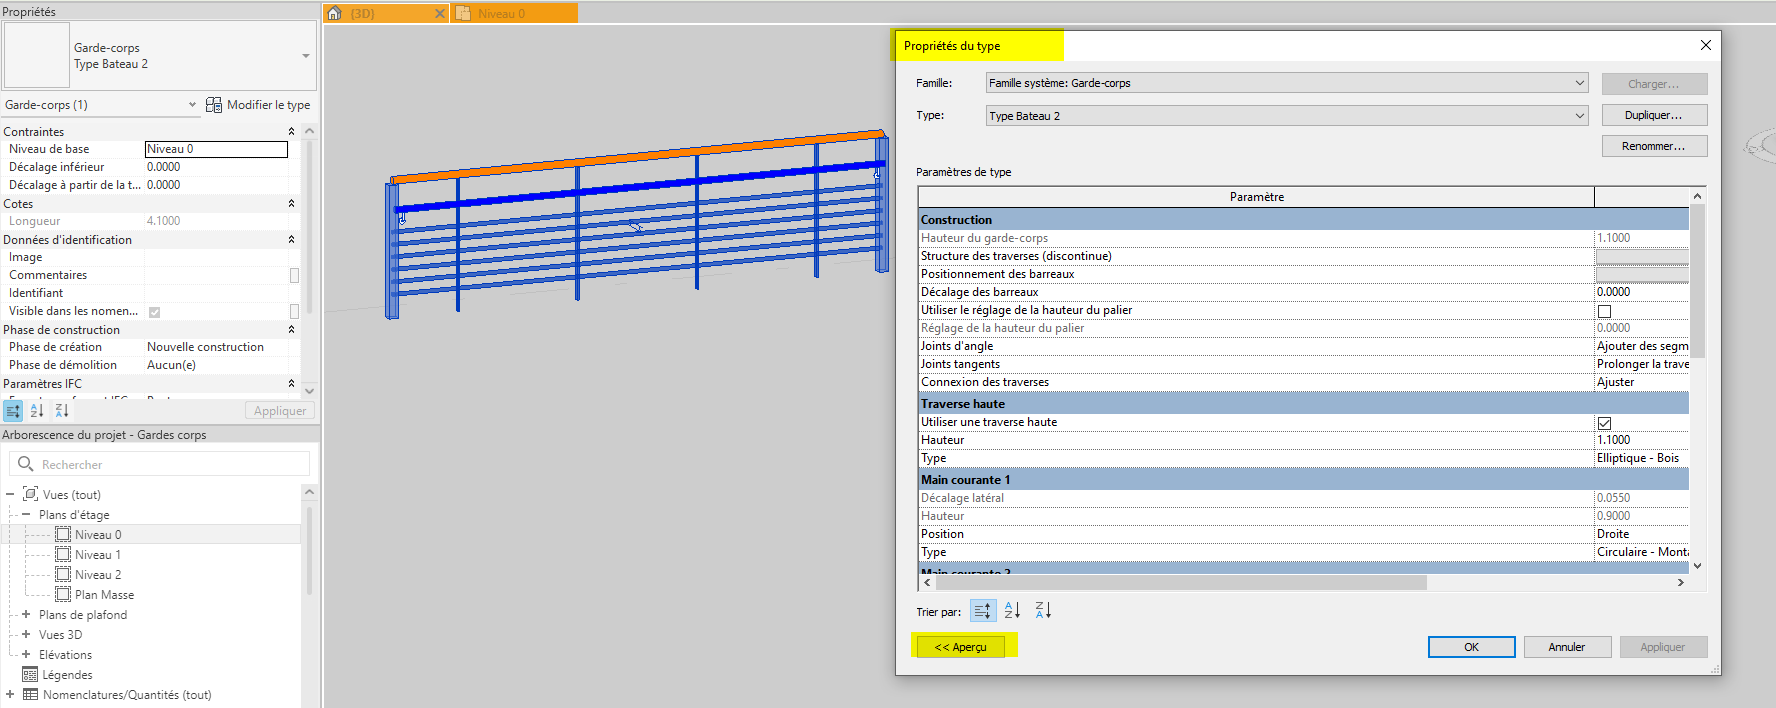
Task: Select group-sort icon next to Trier par
Action: coord(982,610)
